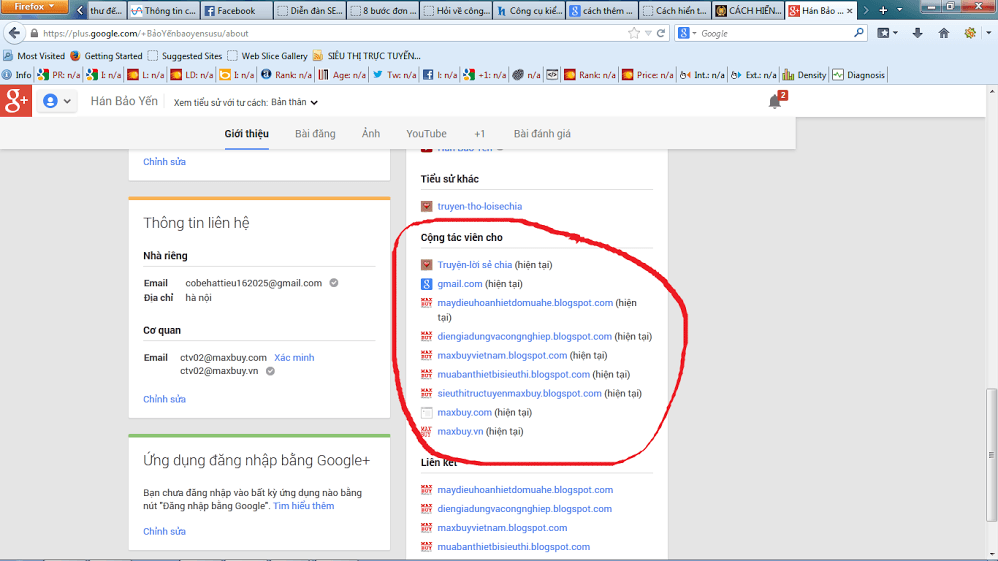998x561 pixels.
Task: Close the Hán Bảo tab
Action: pos(849,11)
